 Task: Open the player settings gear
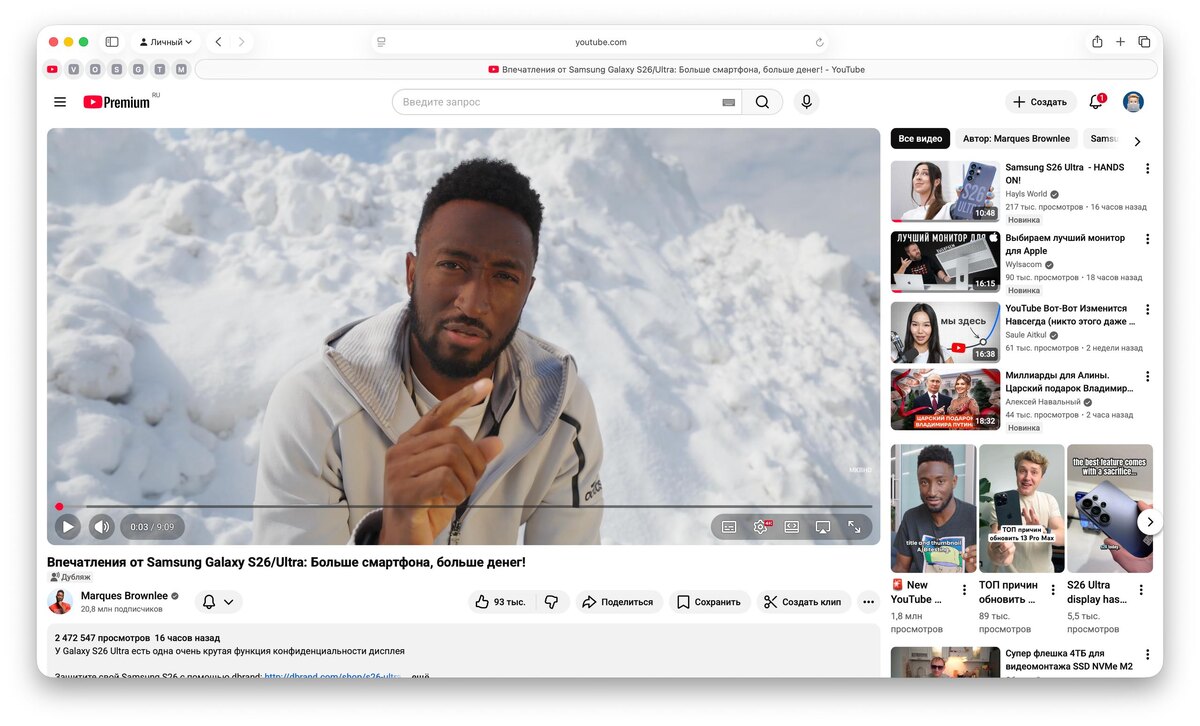(x=760, y=527)
